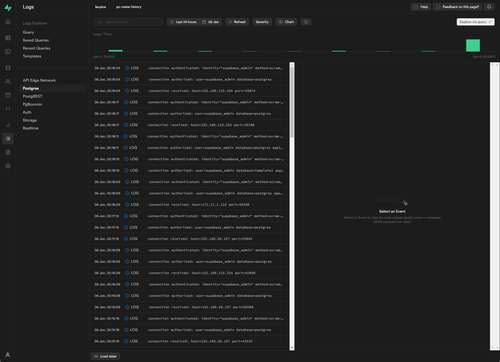Select PostgREST logs in the sidebar
500x362 pixels.
33,96
